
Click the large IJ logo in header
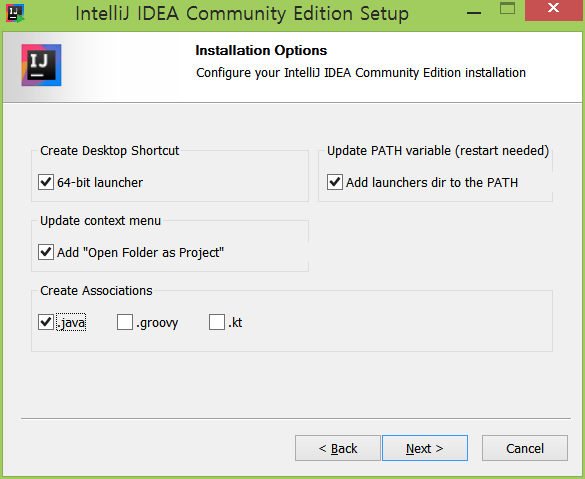[x=41, y=65]
